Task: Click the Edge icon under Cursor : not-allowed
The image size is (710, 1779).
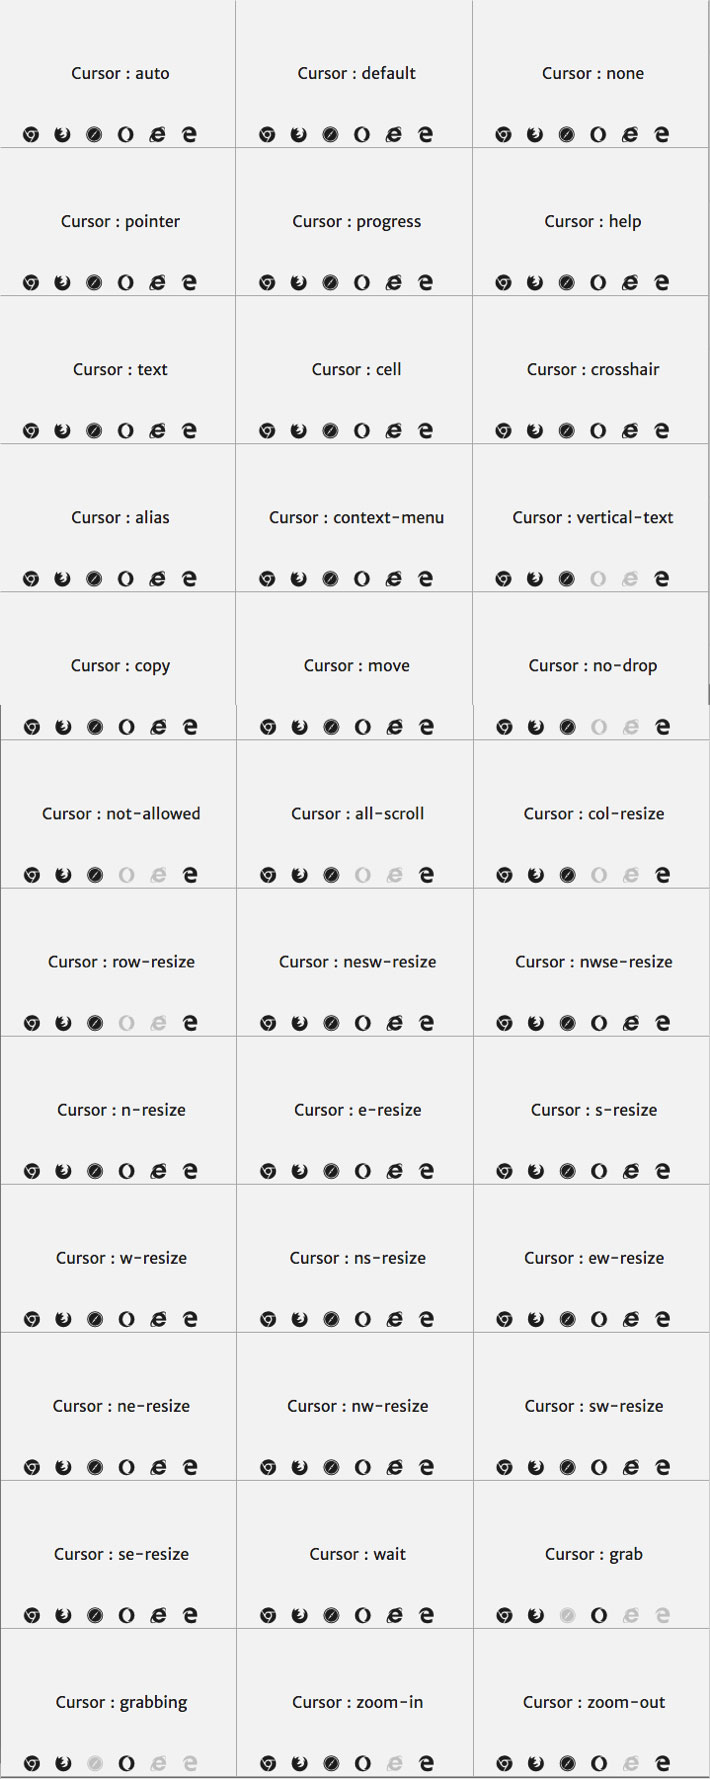Action: pyautogui.click(x=190, y=875)
